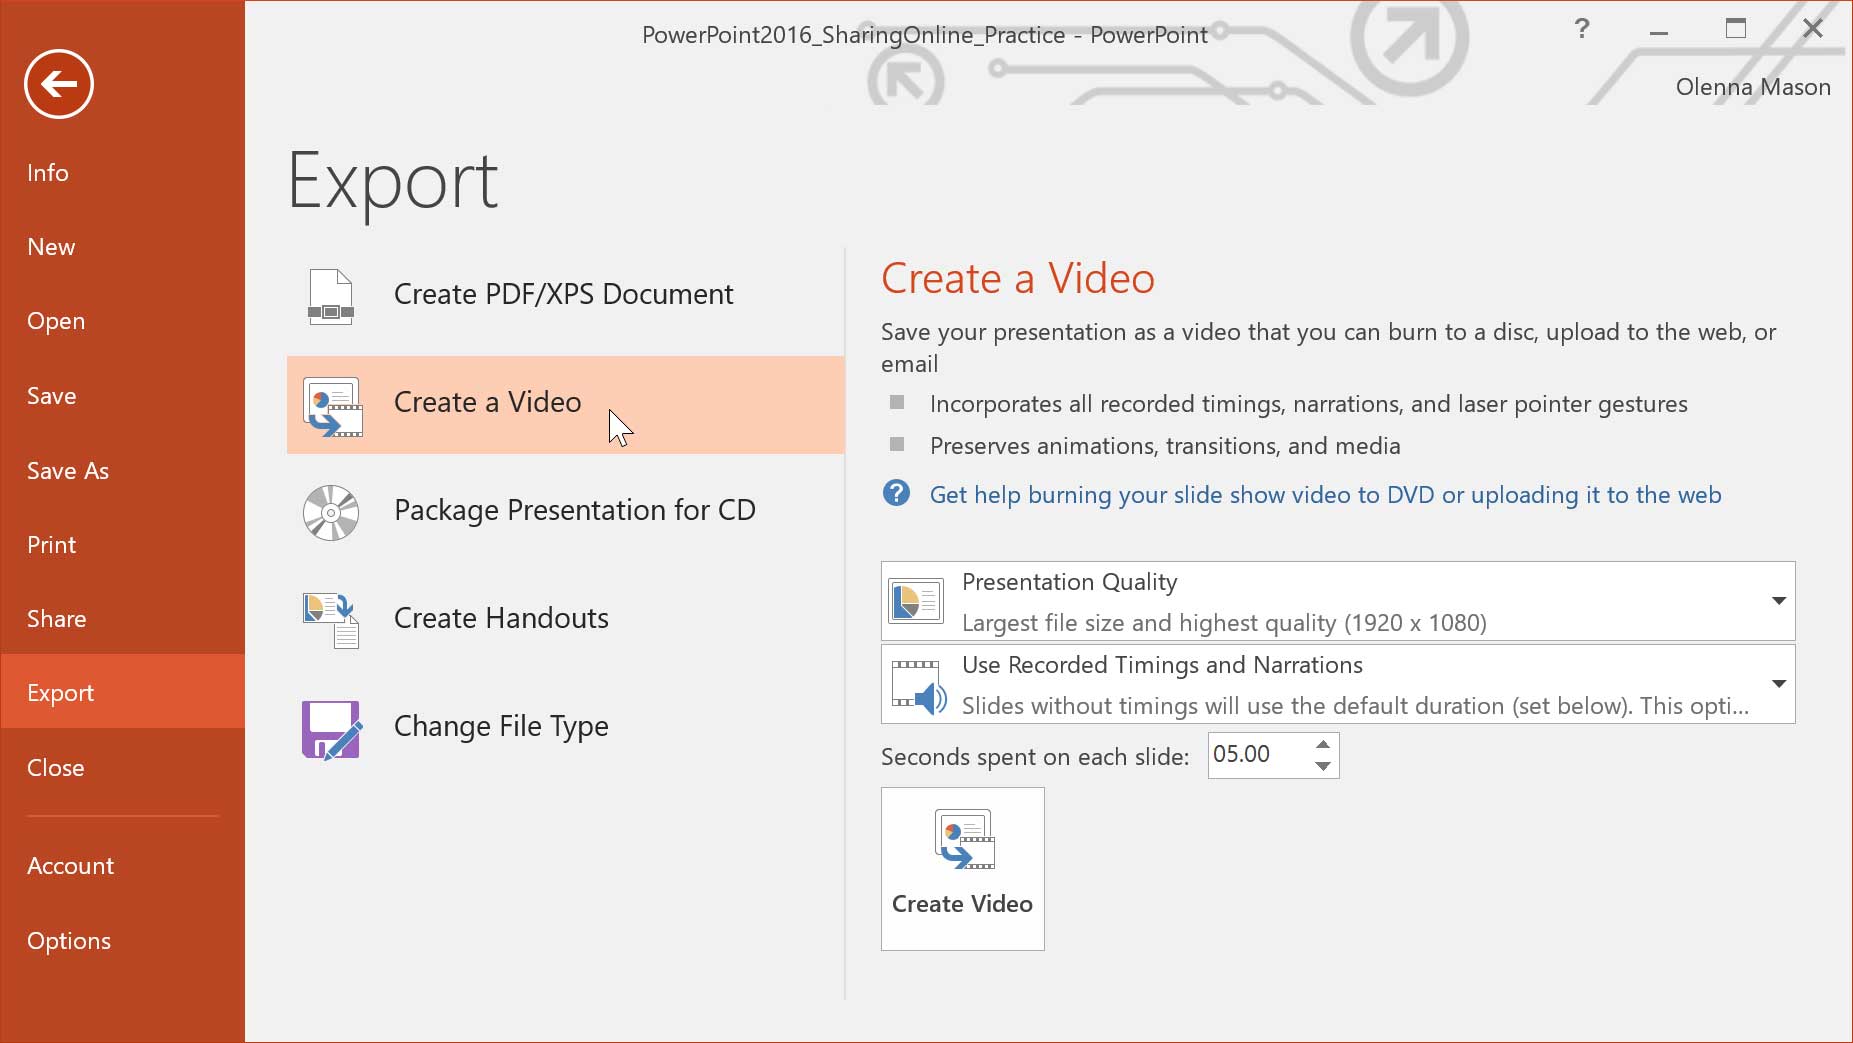This screenshot has height=1043, width=1853.
Task: Open Help using the question mark icon
Action: pyautogui.click(x=1583, y=29)
